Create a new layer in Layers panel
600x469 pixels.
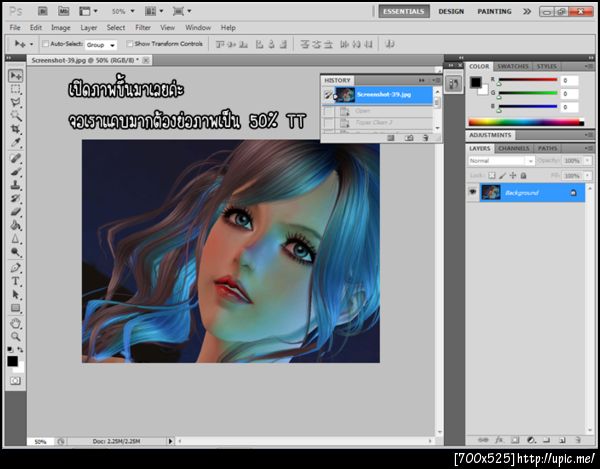point(562,440)
